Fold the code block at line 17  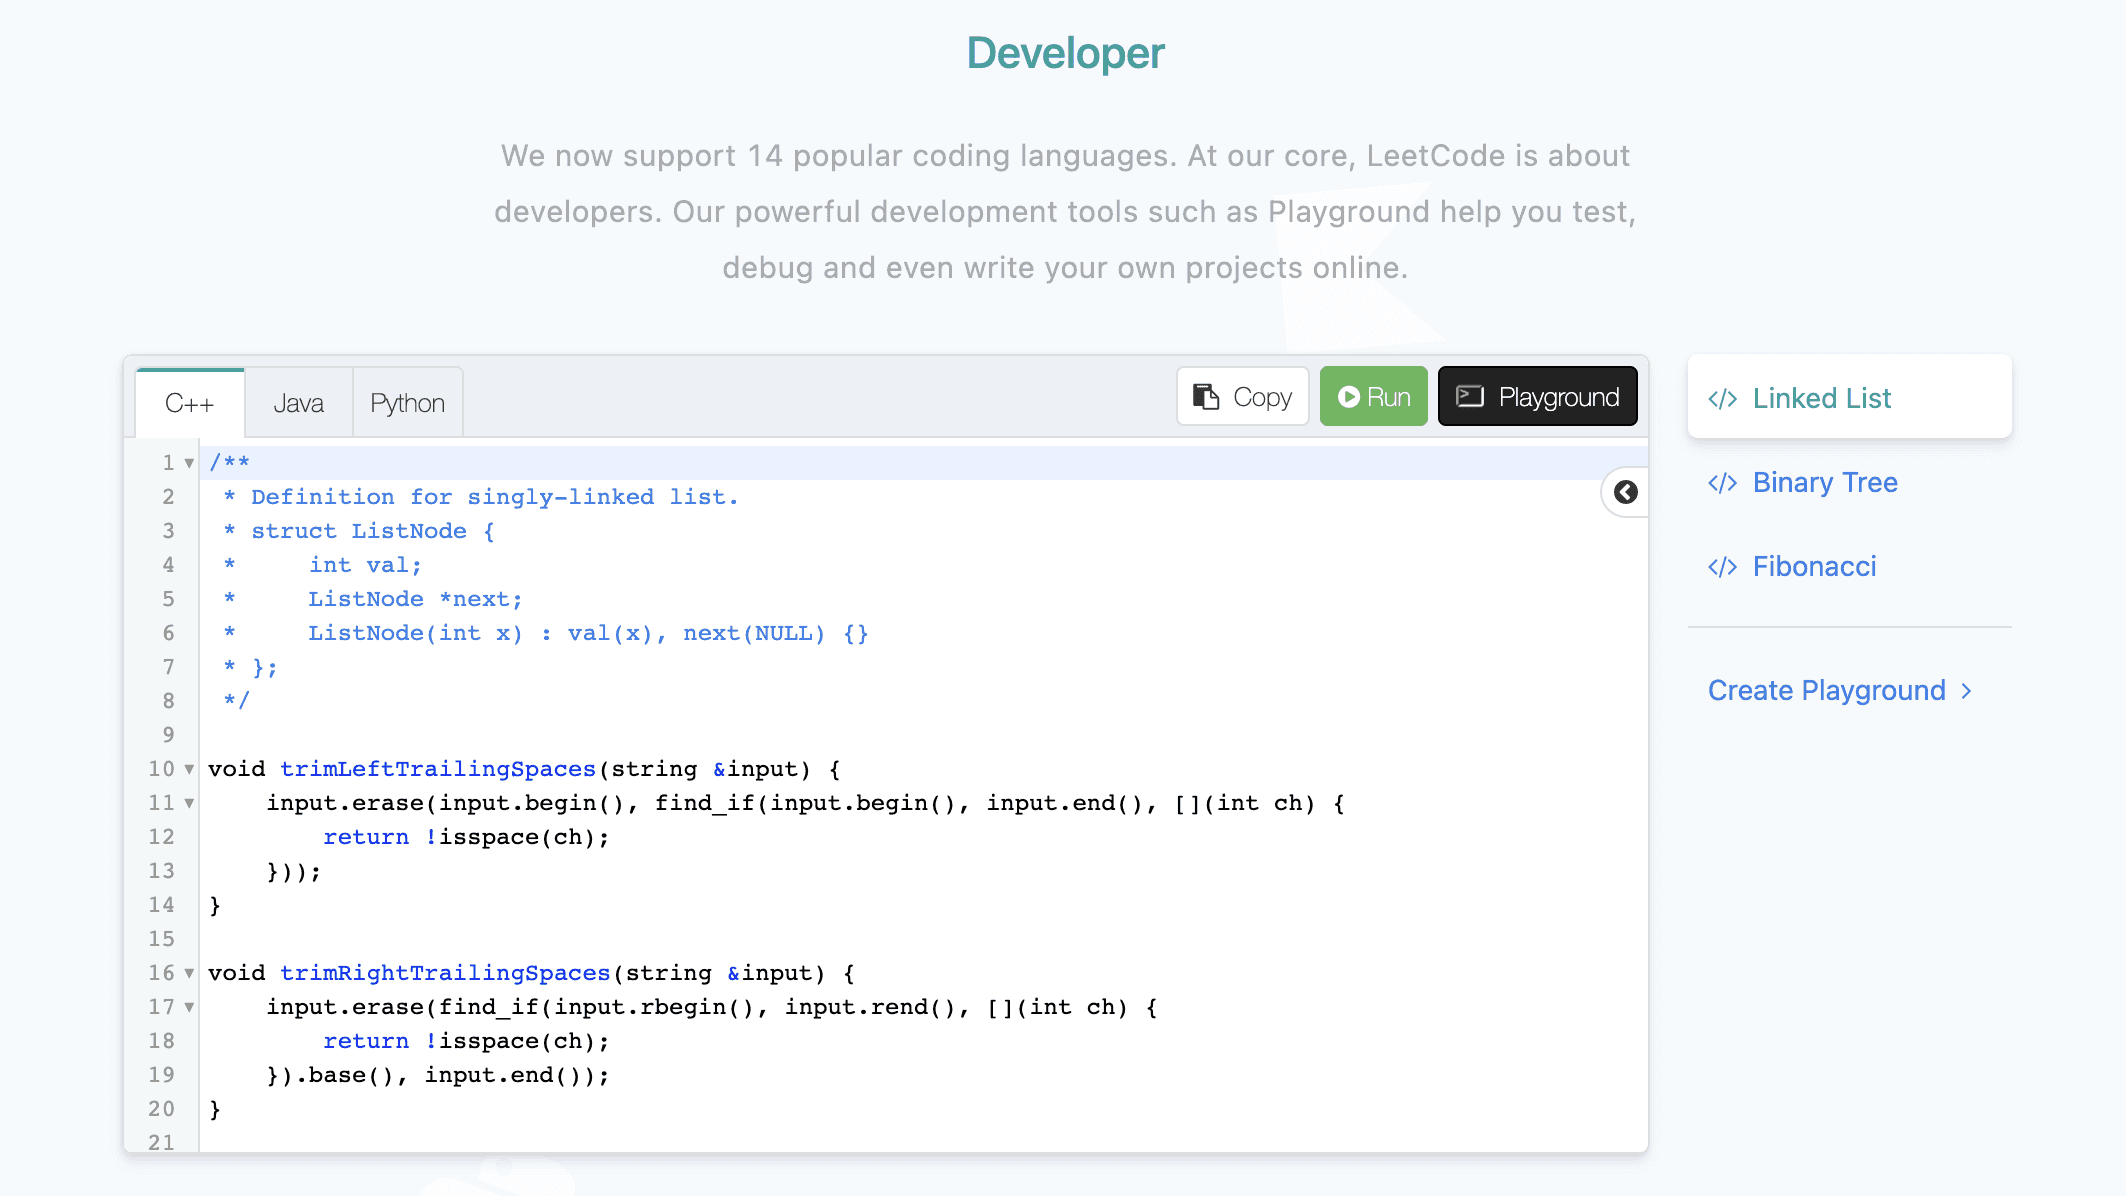point(189,1007)
